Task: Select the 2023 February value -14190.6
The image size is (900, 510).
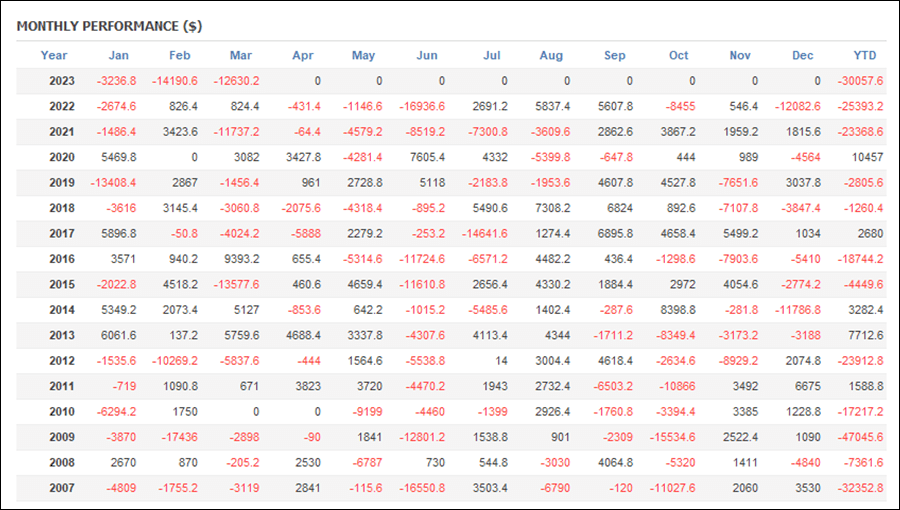Action: (174, 81)
